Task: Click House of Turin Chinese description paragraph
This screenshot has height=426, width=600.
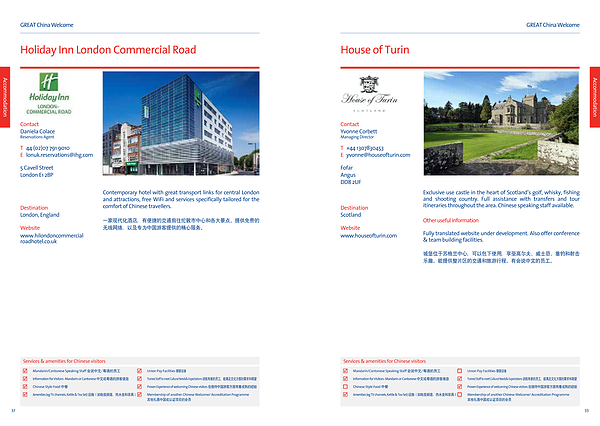Action: [x=501, y=257]
